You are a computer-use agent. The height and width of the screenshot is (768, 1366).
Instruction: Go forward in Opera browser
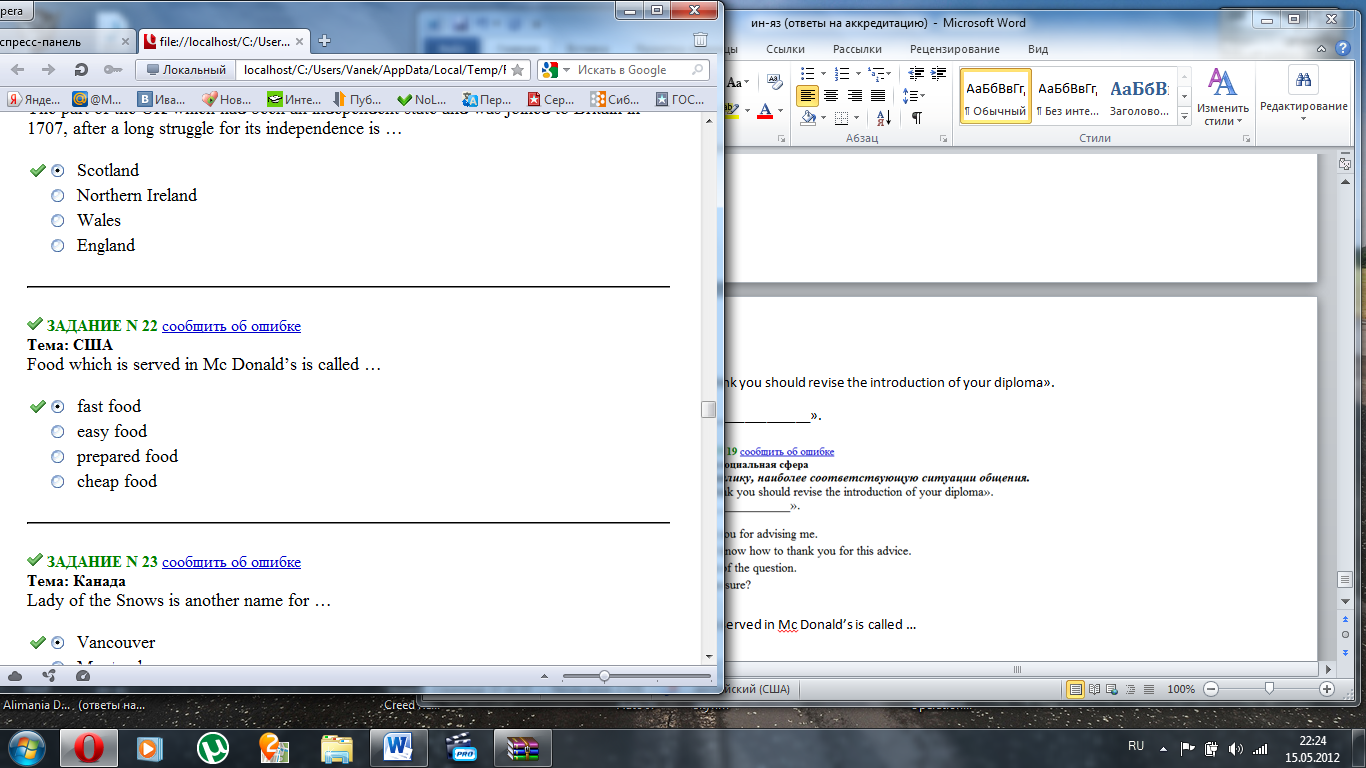pos(48,70)
